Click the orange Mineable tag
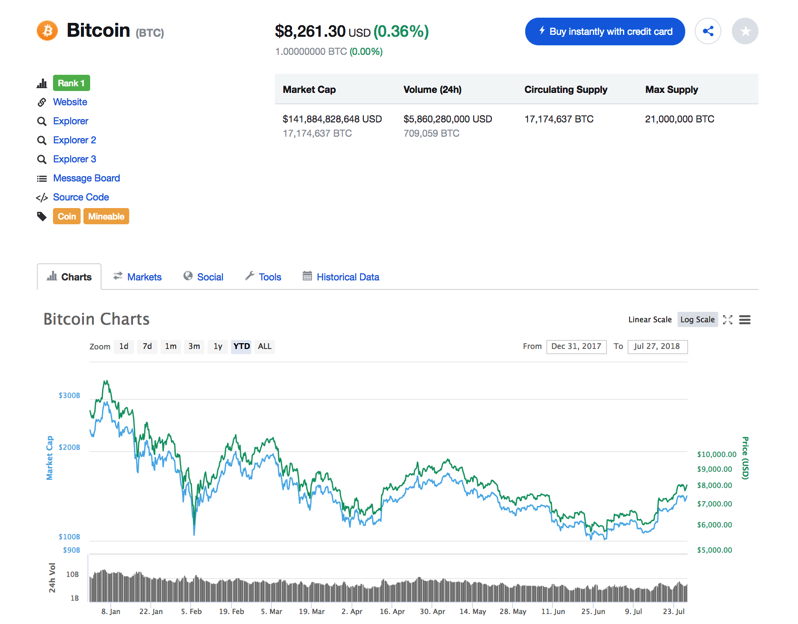 [x=106, y=216]
